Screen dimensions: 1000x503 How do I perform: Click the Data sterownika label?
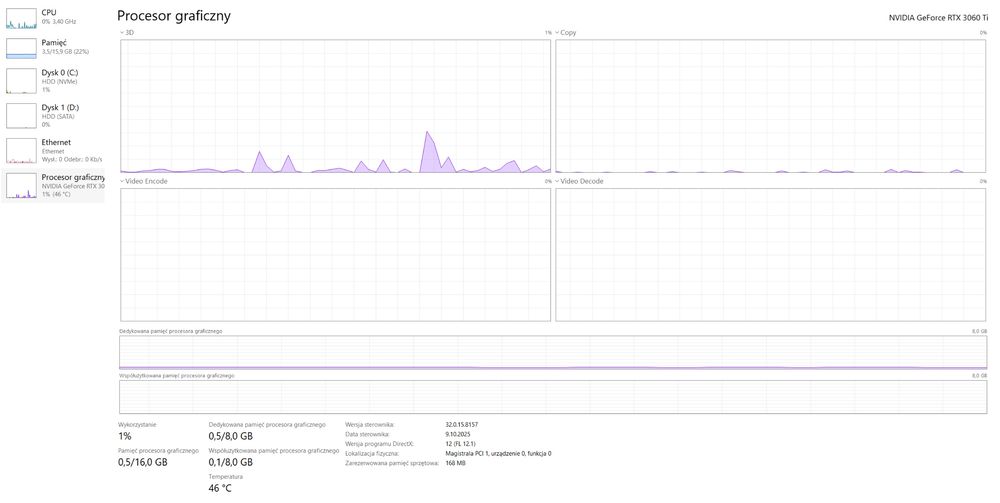367,434
